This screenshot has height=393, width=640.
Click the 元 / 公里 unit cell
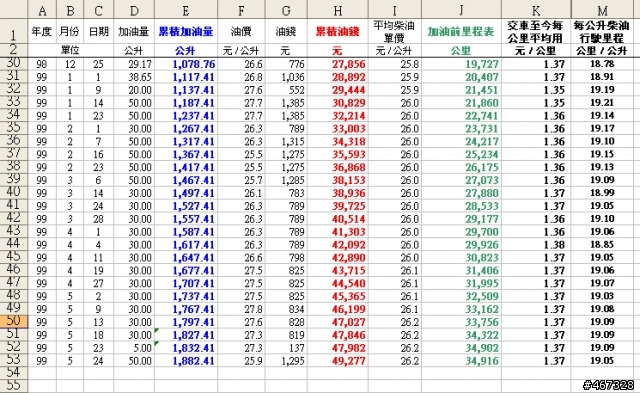tap(536, 51)
